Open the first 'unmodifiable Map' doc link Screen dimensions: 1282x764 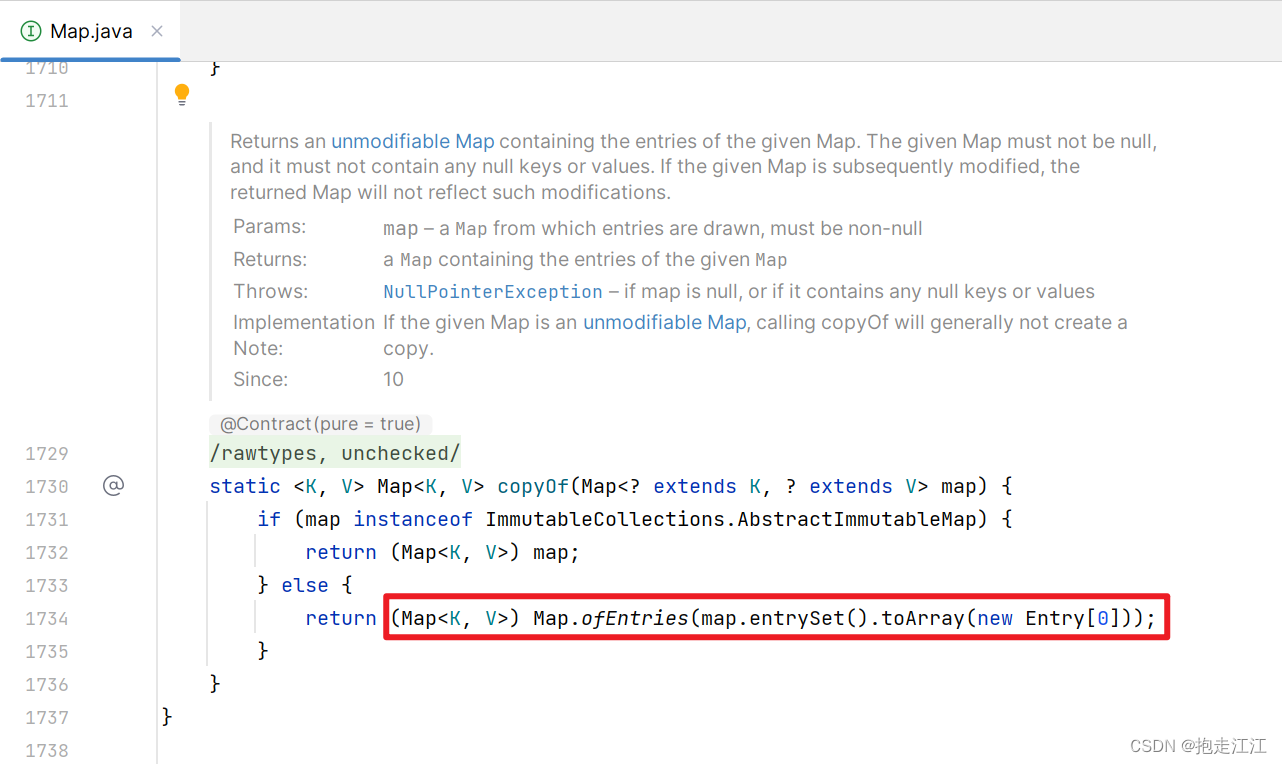[x=413, y=141]
